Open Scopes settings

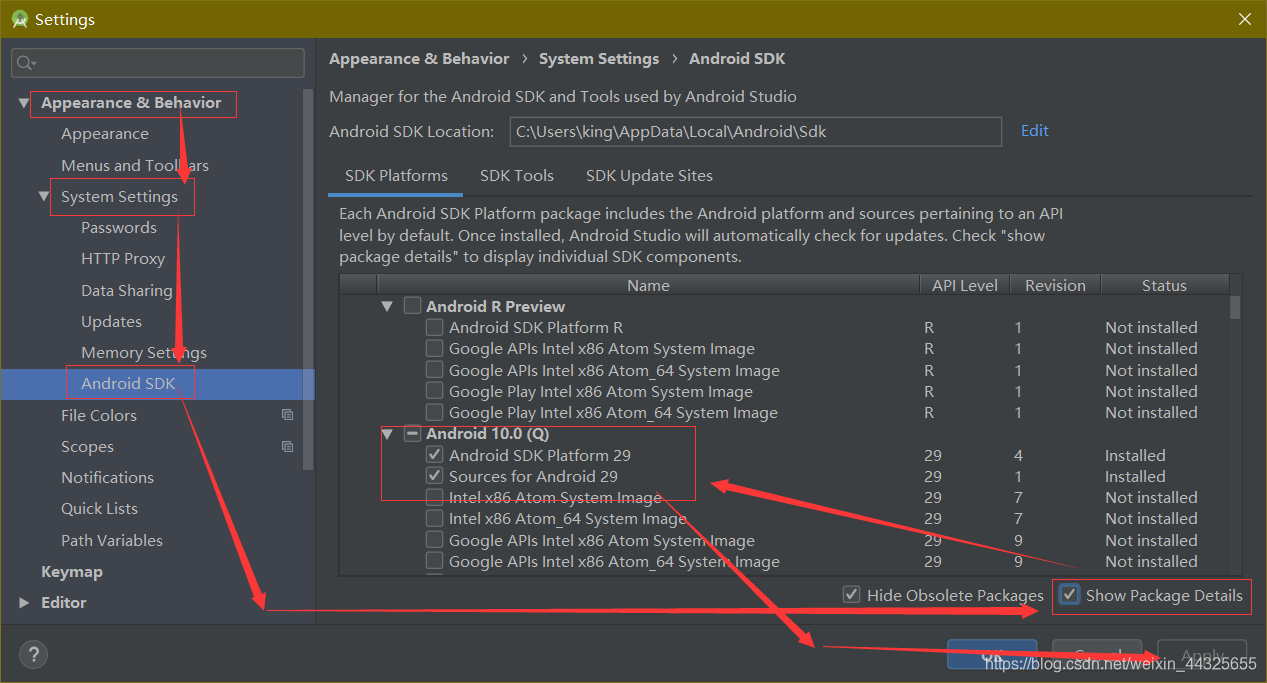pos(87,446)
